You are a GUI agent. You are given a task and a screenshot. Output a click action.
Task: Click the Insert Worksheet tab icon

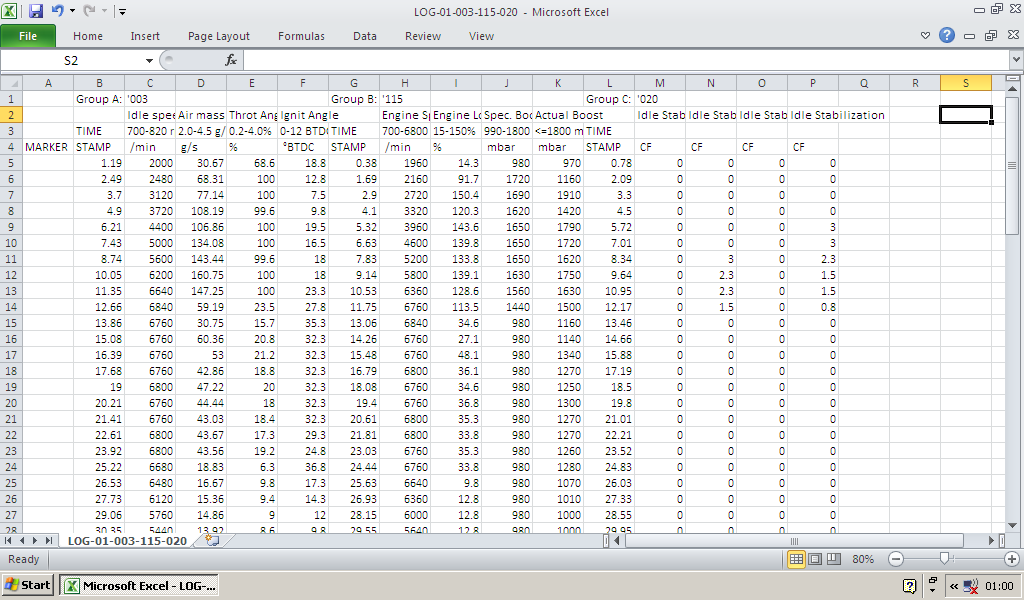click(x=210, y=540)
